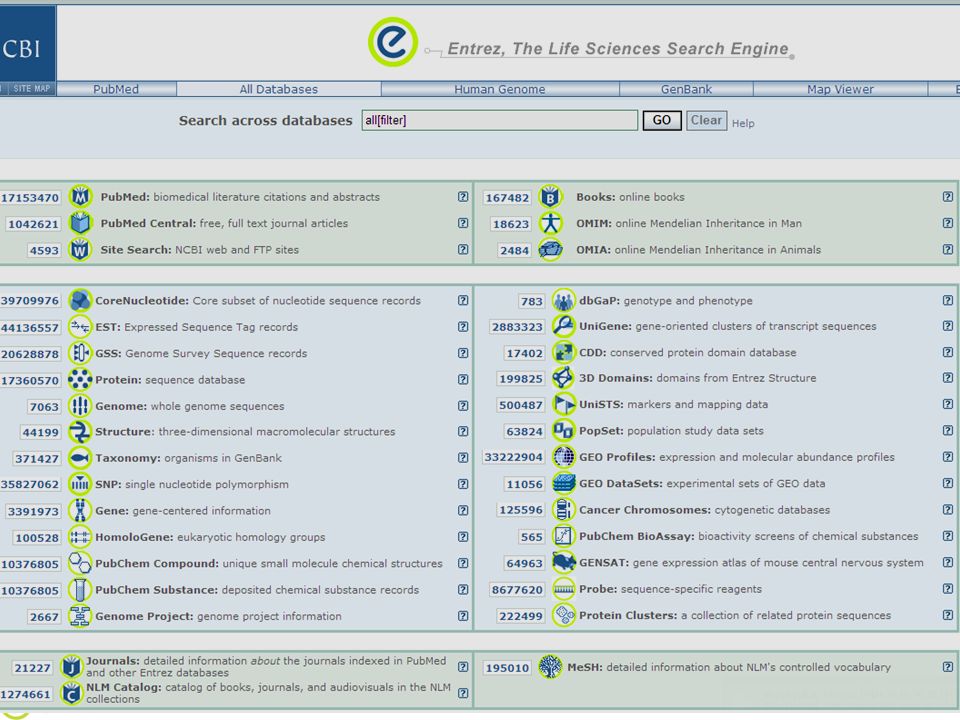This screenshot has width=960, height=720.
Task: Click the SITE MAP link
Action: coord(31,89)
